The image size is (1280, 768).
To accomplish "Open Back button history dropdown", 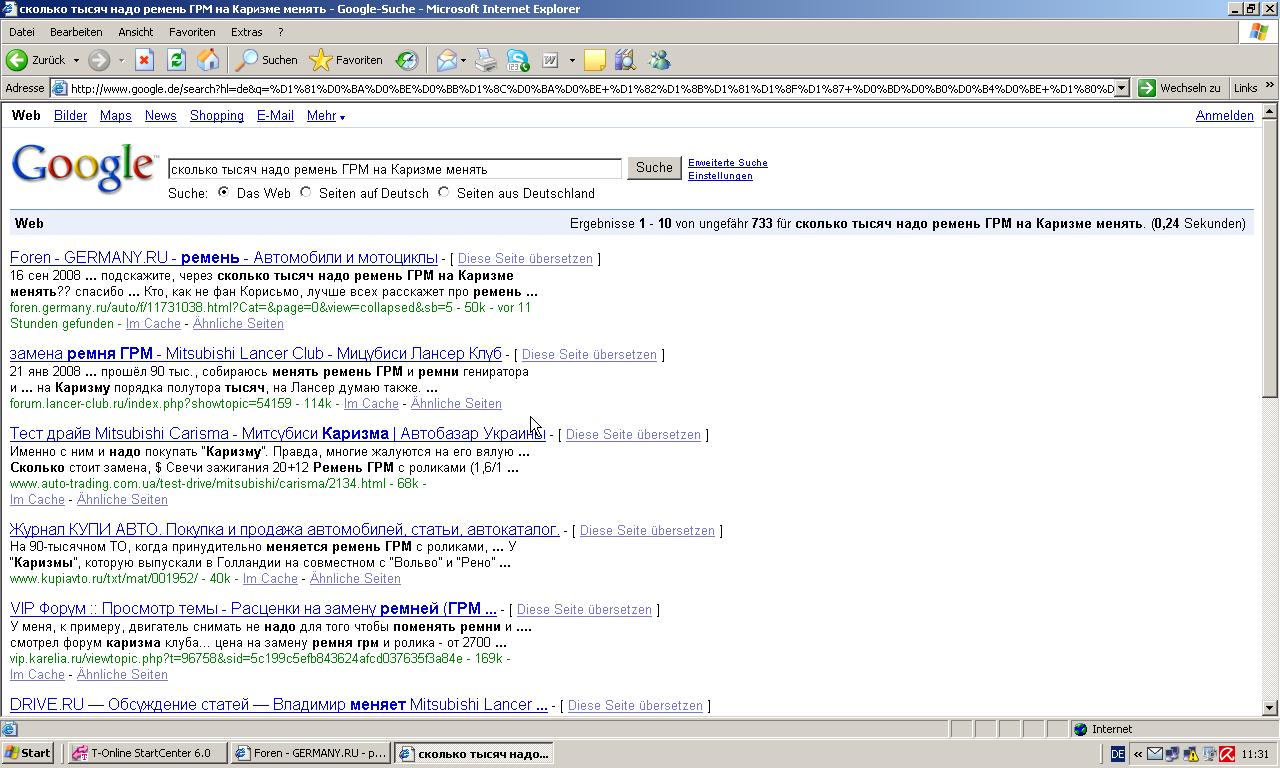I will click(x=76, y=60).
